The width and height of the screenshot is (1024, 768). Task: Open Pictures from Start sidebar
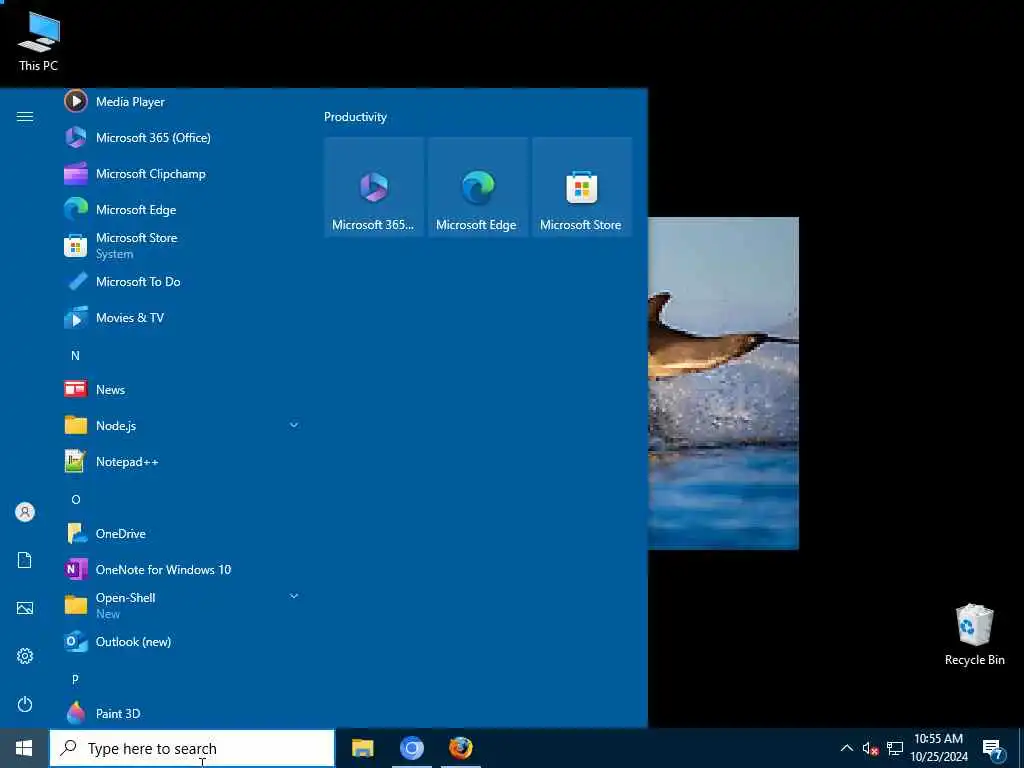click(25, 609)
